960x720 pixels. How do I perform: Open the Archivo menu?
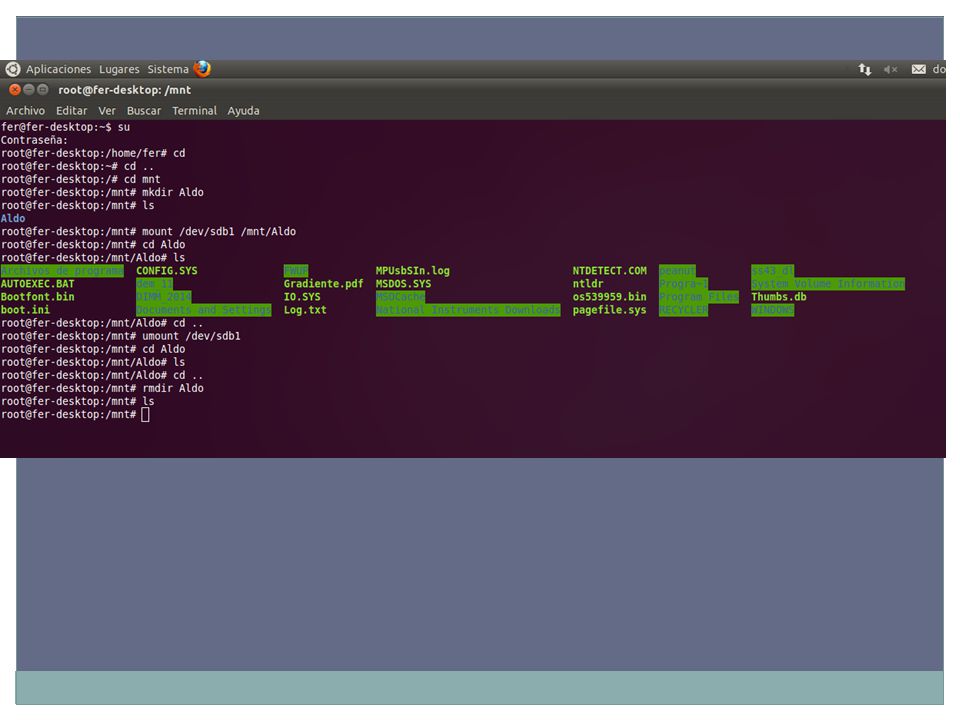25,111
